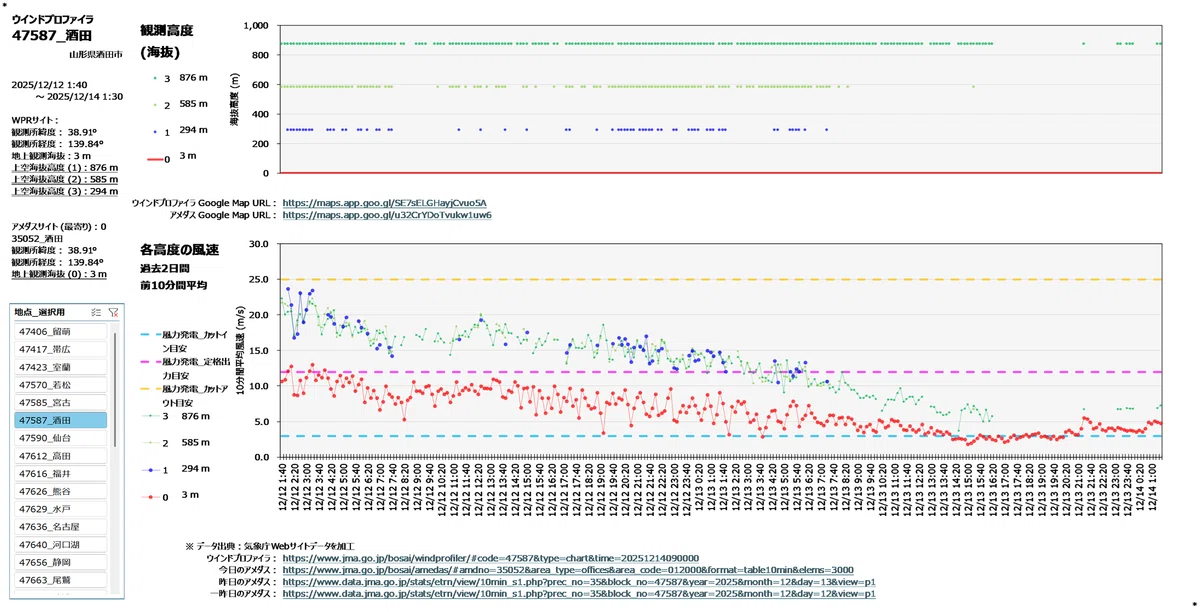Image resolution: width=1200 pixels, height=612 pixels.
Task: Click the 585 m legend entry in altitude chart
Action: [180, 104]
